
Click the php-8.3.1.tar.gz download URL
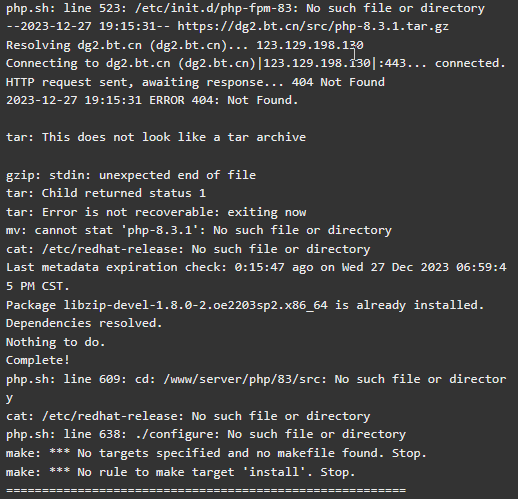[x=313, y=27]
